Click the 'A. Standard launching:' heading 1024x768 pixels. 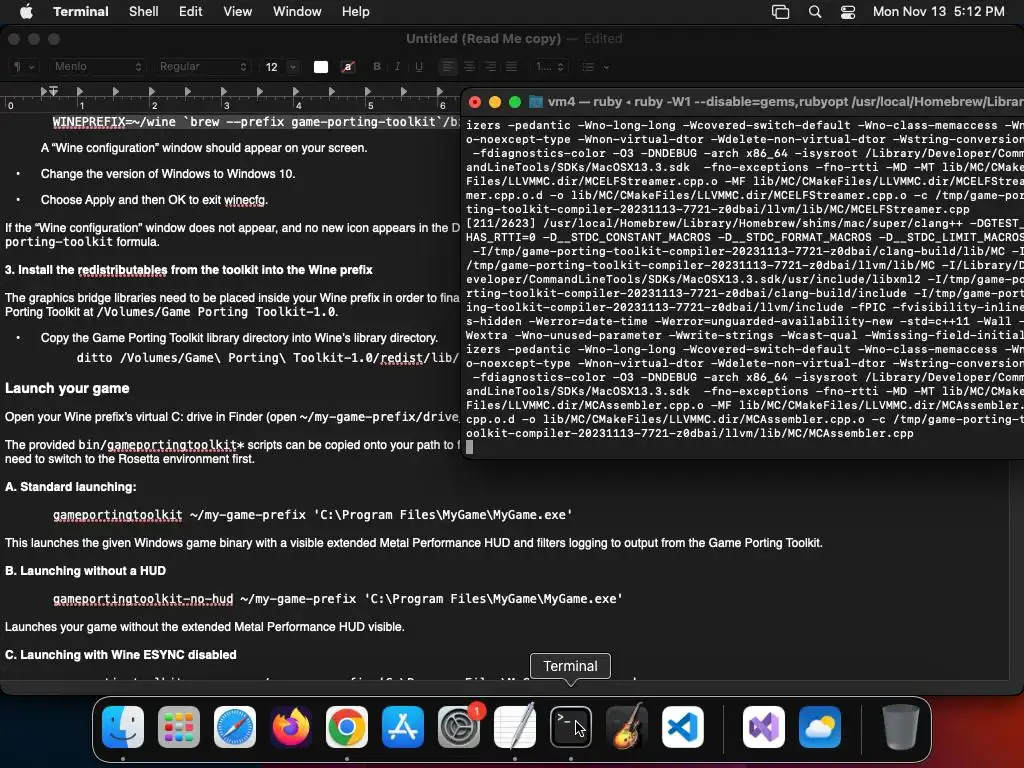click(x=71, y=487)
